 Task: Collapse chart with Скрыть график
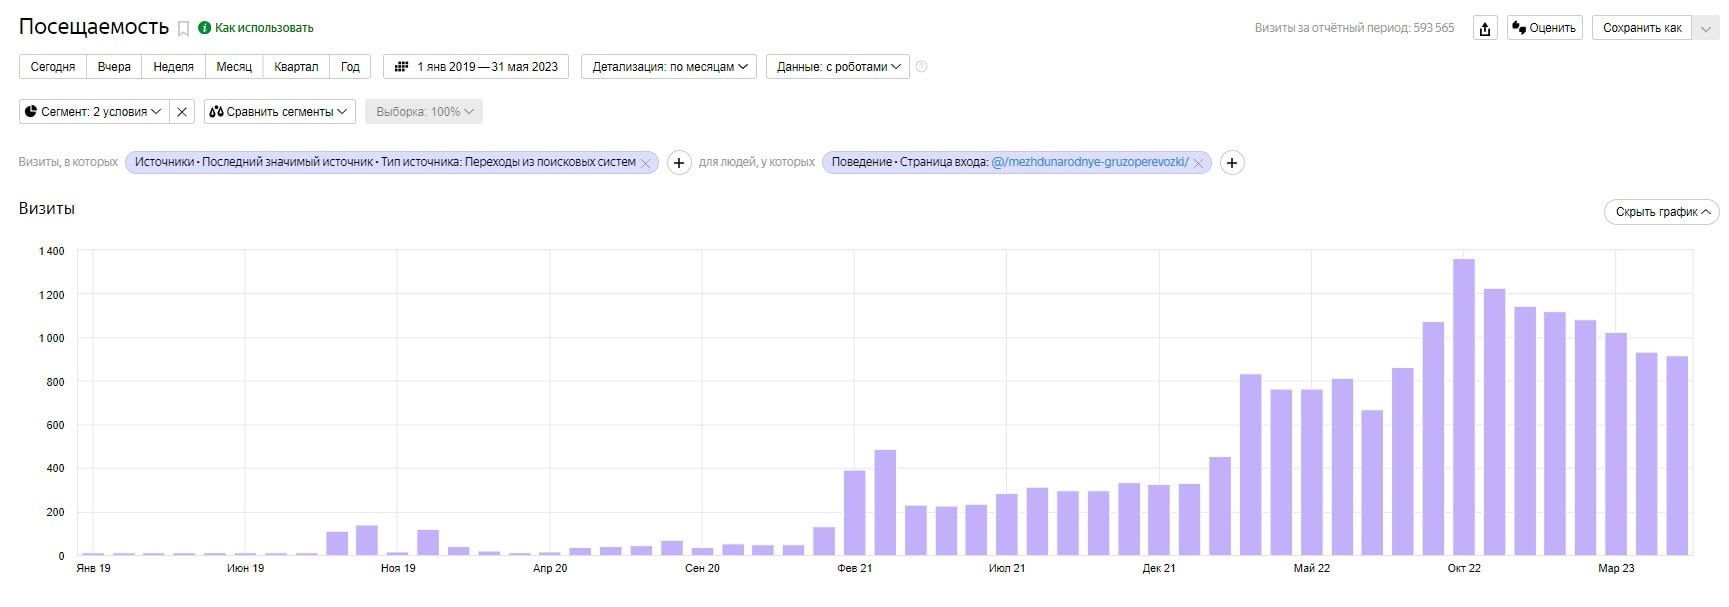point(1661,212)
